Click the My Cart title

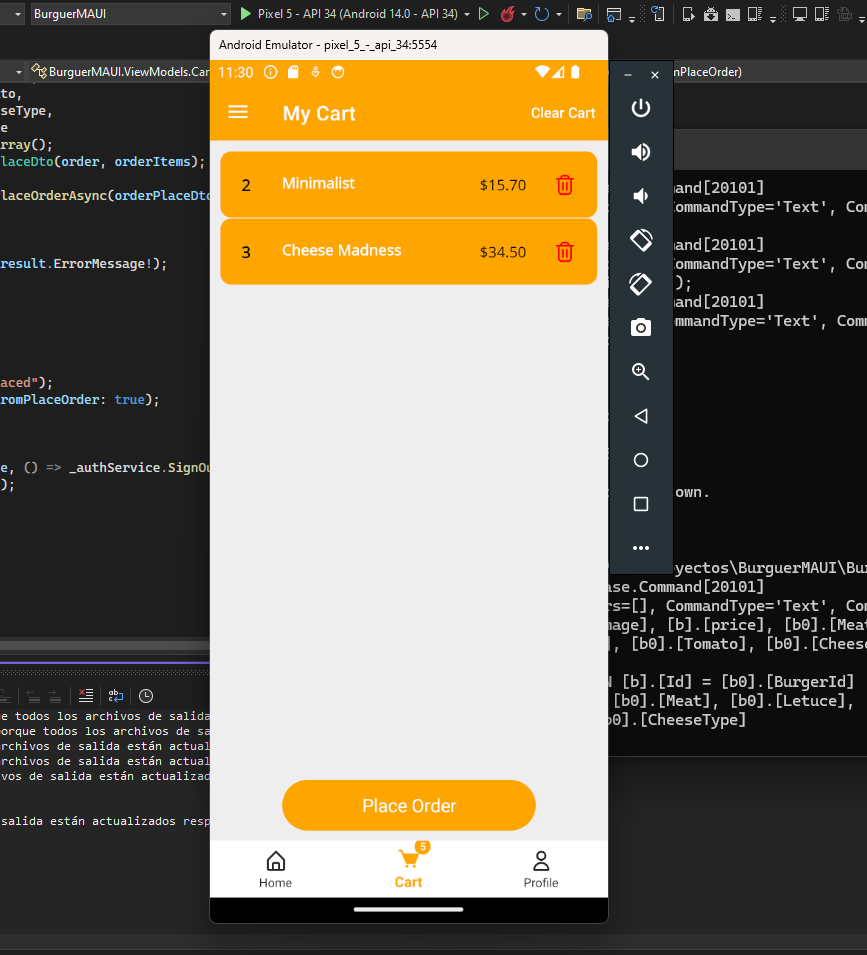click(x=319, y=113)
